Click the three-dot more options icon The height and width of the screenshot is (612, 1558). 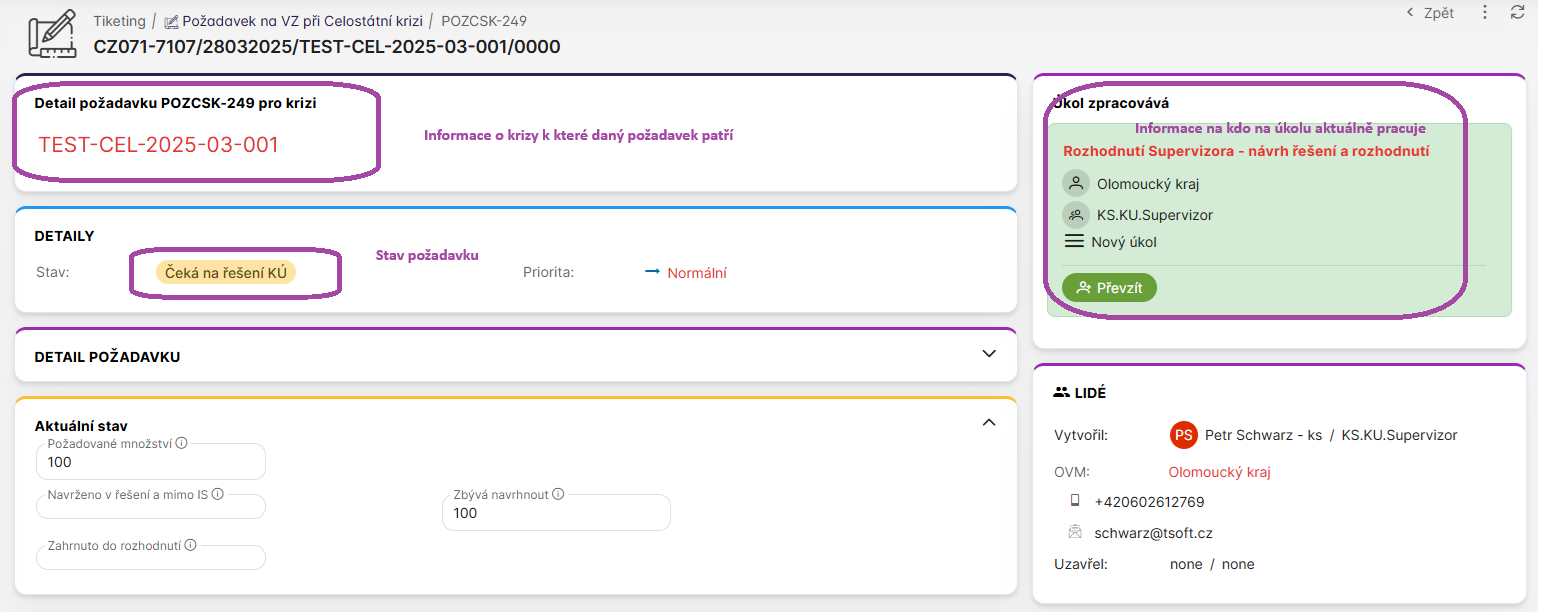[1485, 13]
